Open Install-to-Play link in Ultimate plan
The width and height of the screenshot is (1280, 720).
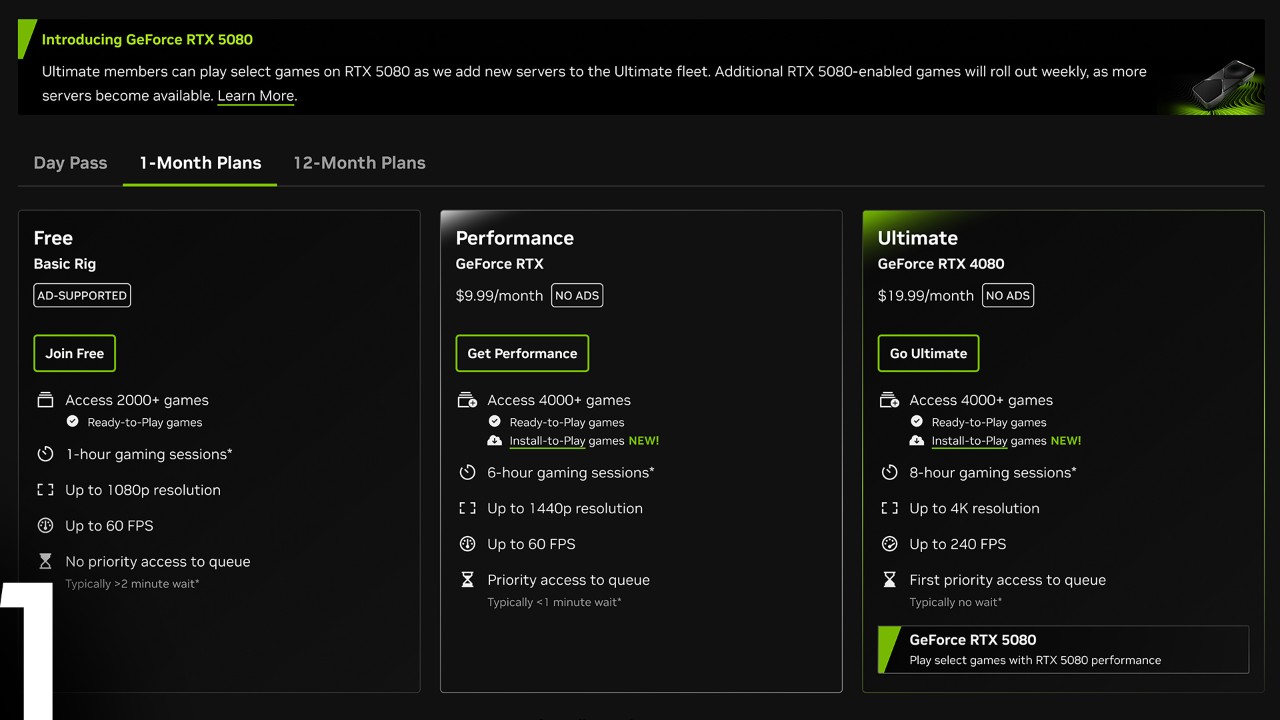[968, 441]
